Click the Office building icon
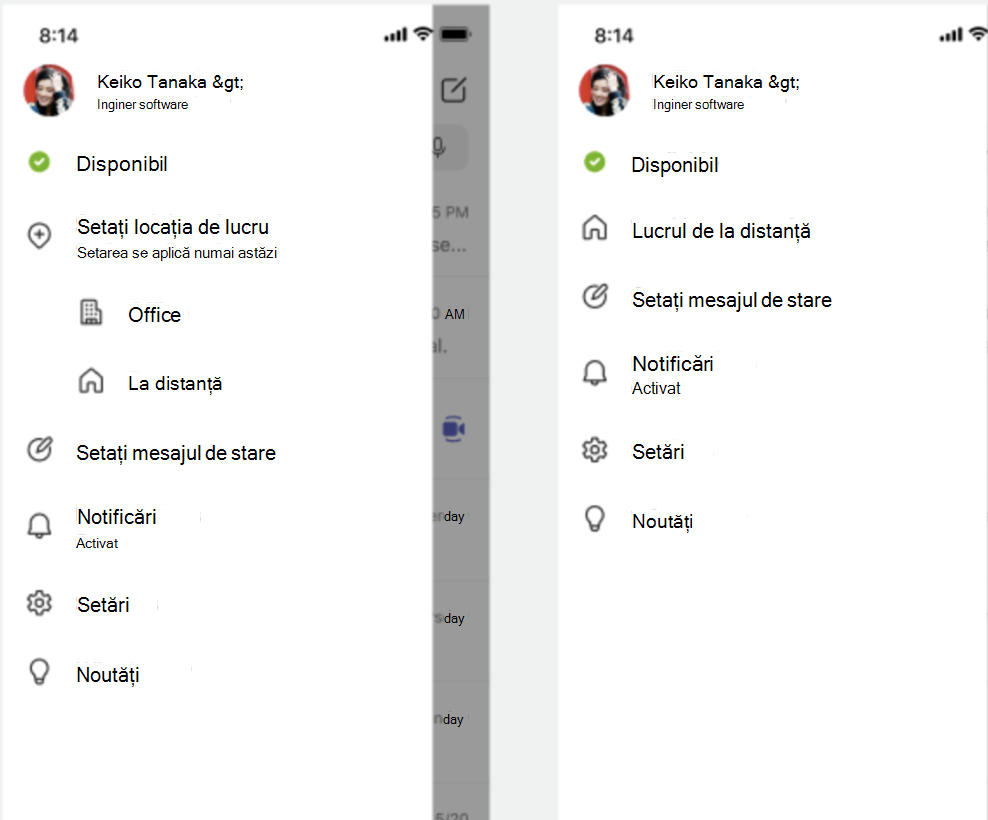This screenshot has width=988, height=820. tap(91, 313)
